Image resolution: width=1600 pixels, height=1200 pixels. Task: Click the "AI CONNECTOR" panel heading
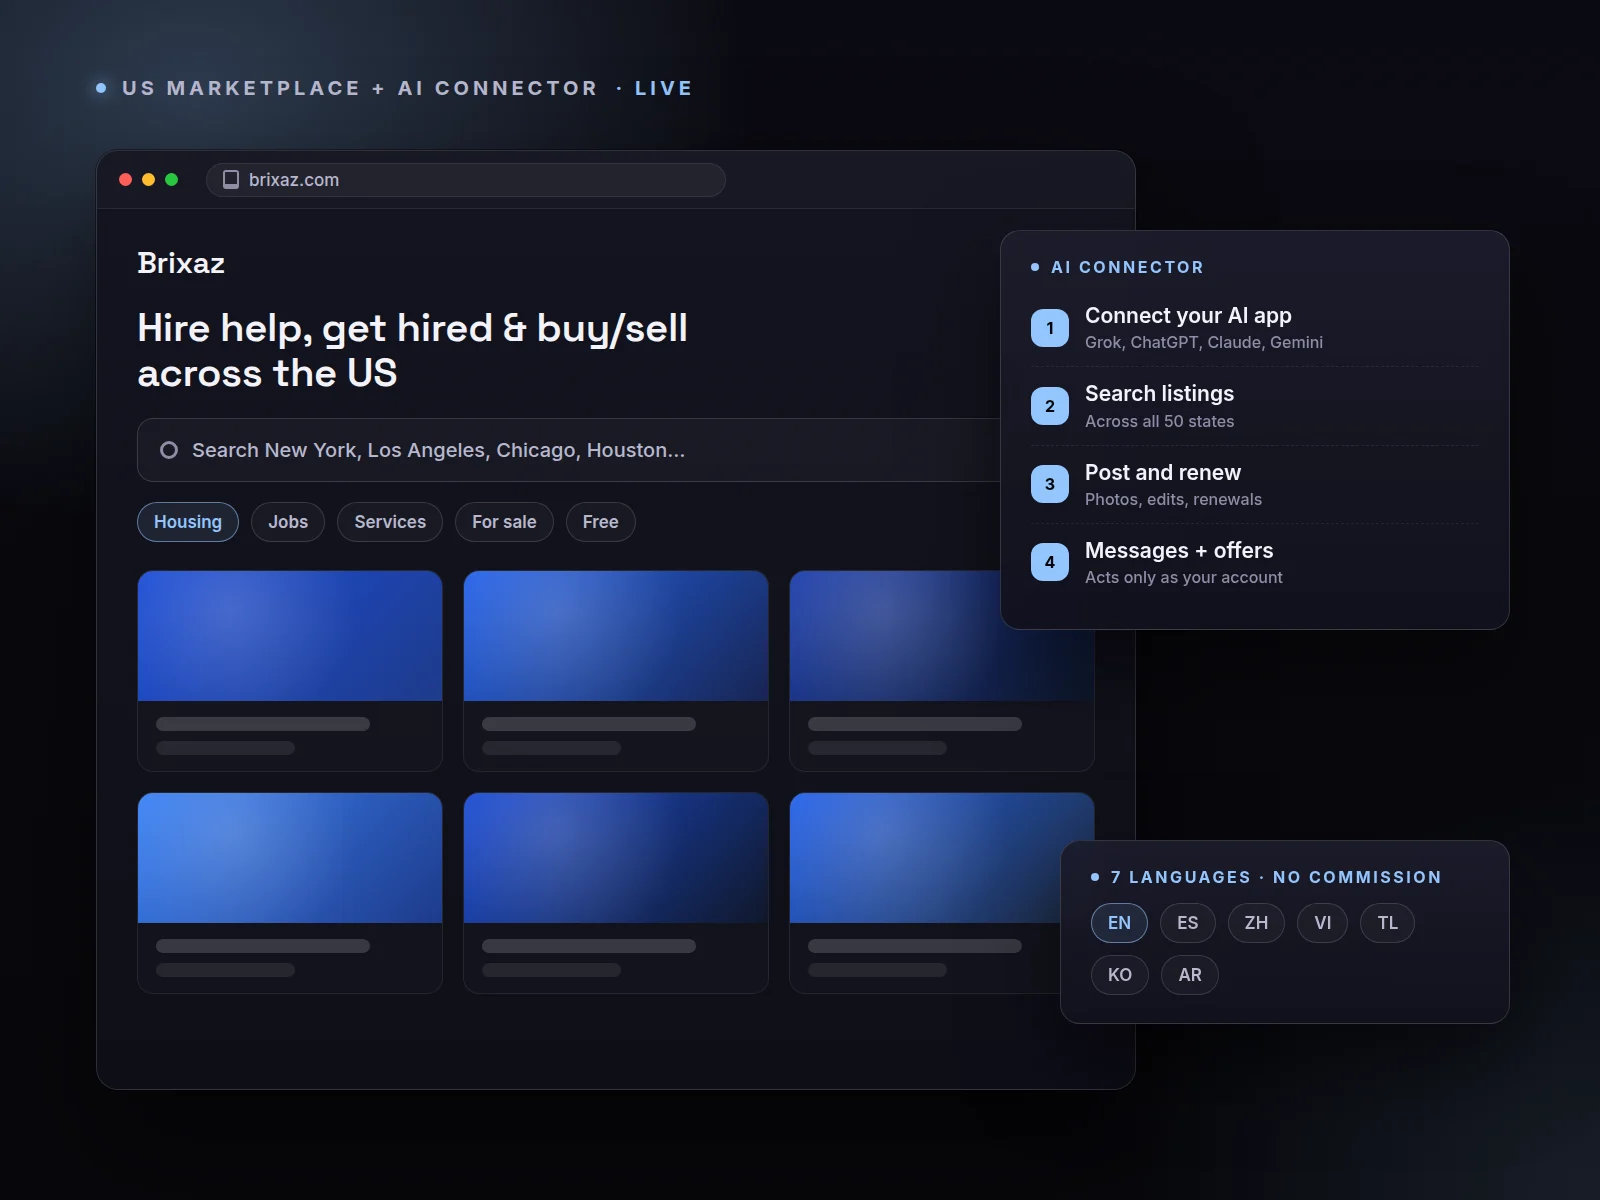coord(1127,267)
